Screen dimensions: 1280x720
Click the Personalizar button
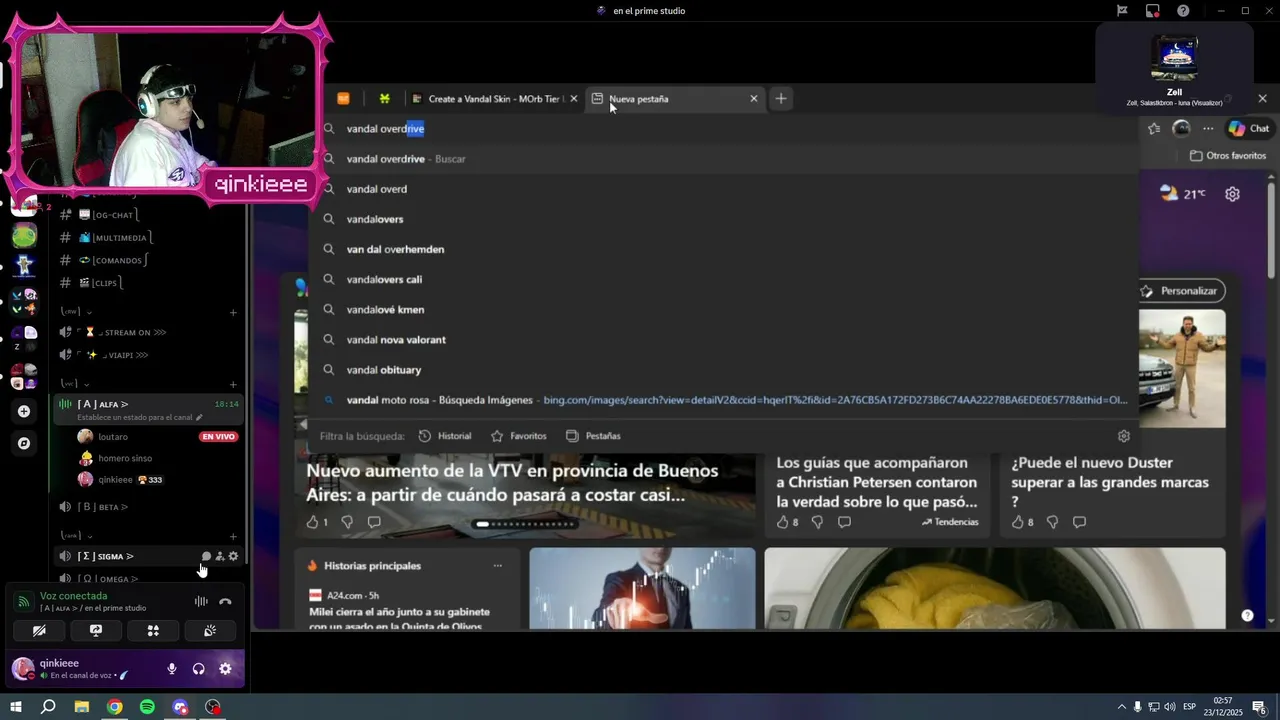point(1180,291)
